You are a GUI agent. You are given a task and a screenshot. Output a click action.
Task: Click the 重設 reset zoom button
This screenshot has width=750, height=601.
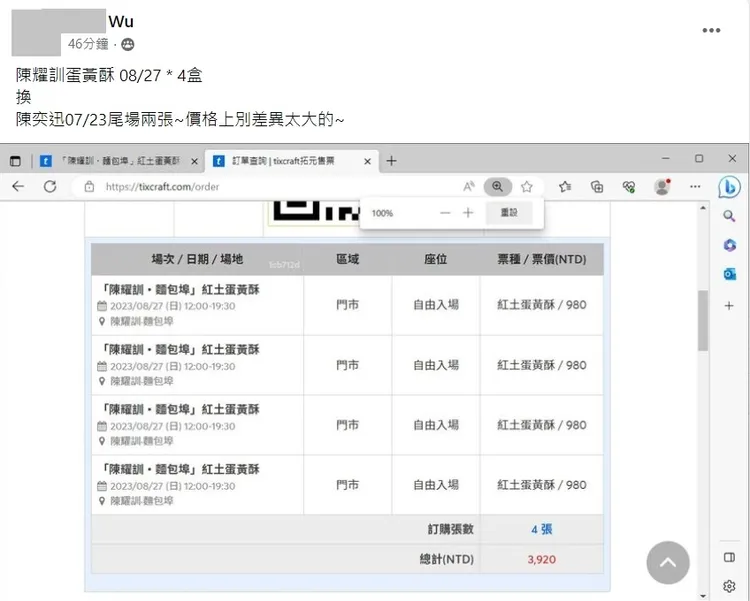click(509, 212)
